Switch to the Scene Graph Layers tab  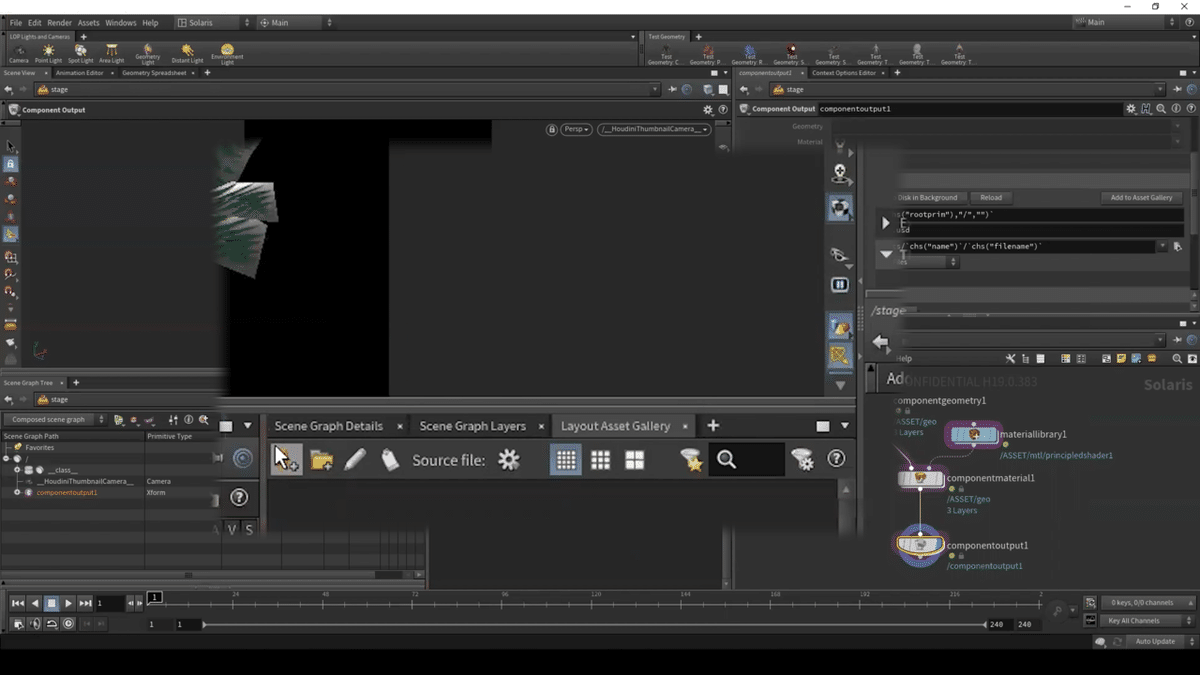pos(472,426)
